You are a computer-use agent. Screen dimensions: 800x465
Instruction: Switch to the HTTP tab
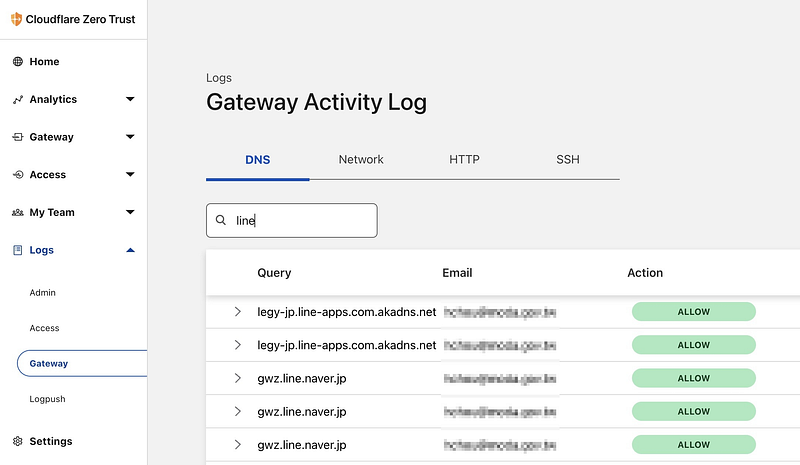pos(464,160)
